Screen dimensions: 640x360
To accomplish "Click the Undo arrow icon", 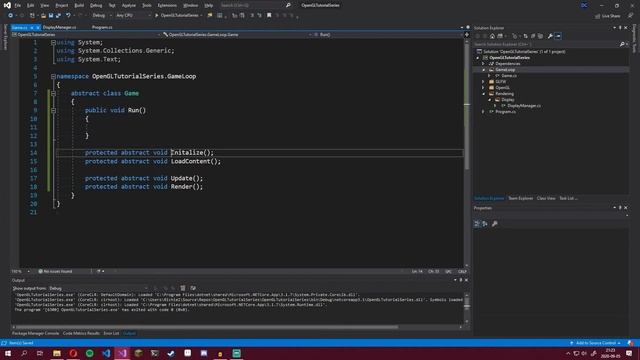I will [68, 16].
